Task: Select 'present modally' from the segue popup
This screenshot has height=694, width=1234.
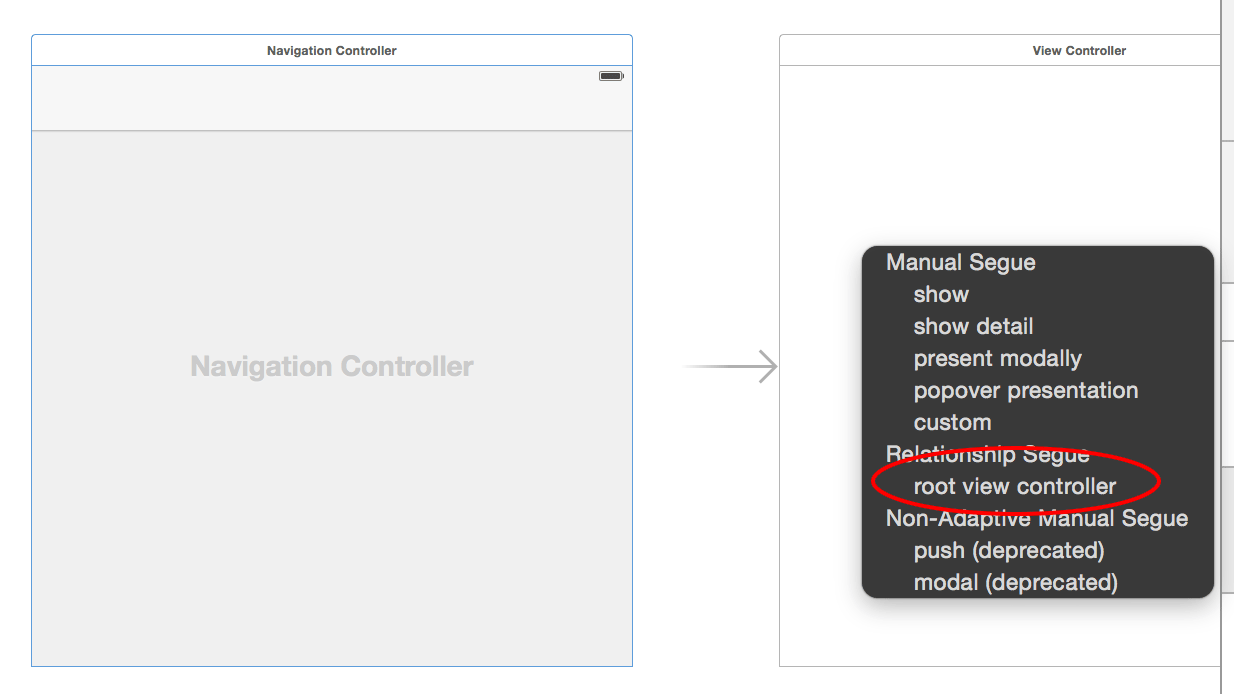Action: coord(997,358)
